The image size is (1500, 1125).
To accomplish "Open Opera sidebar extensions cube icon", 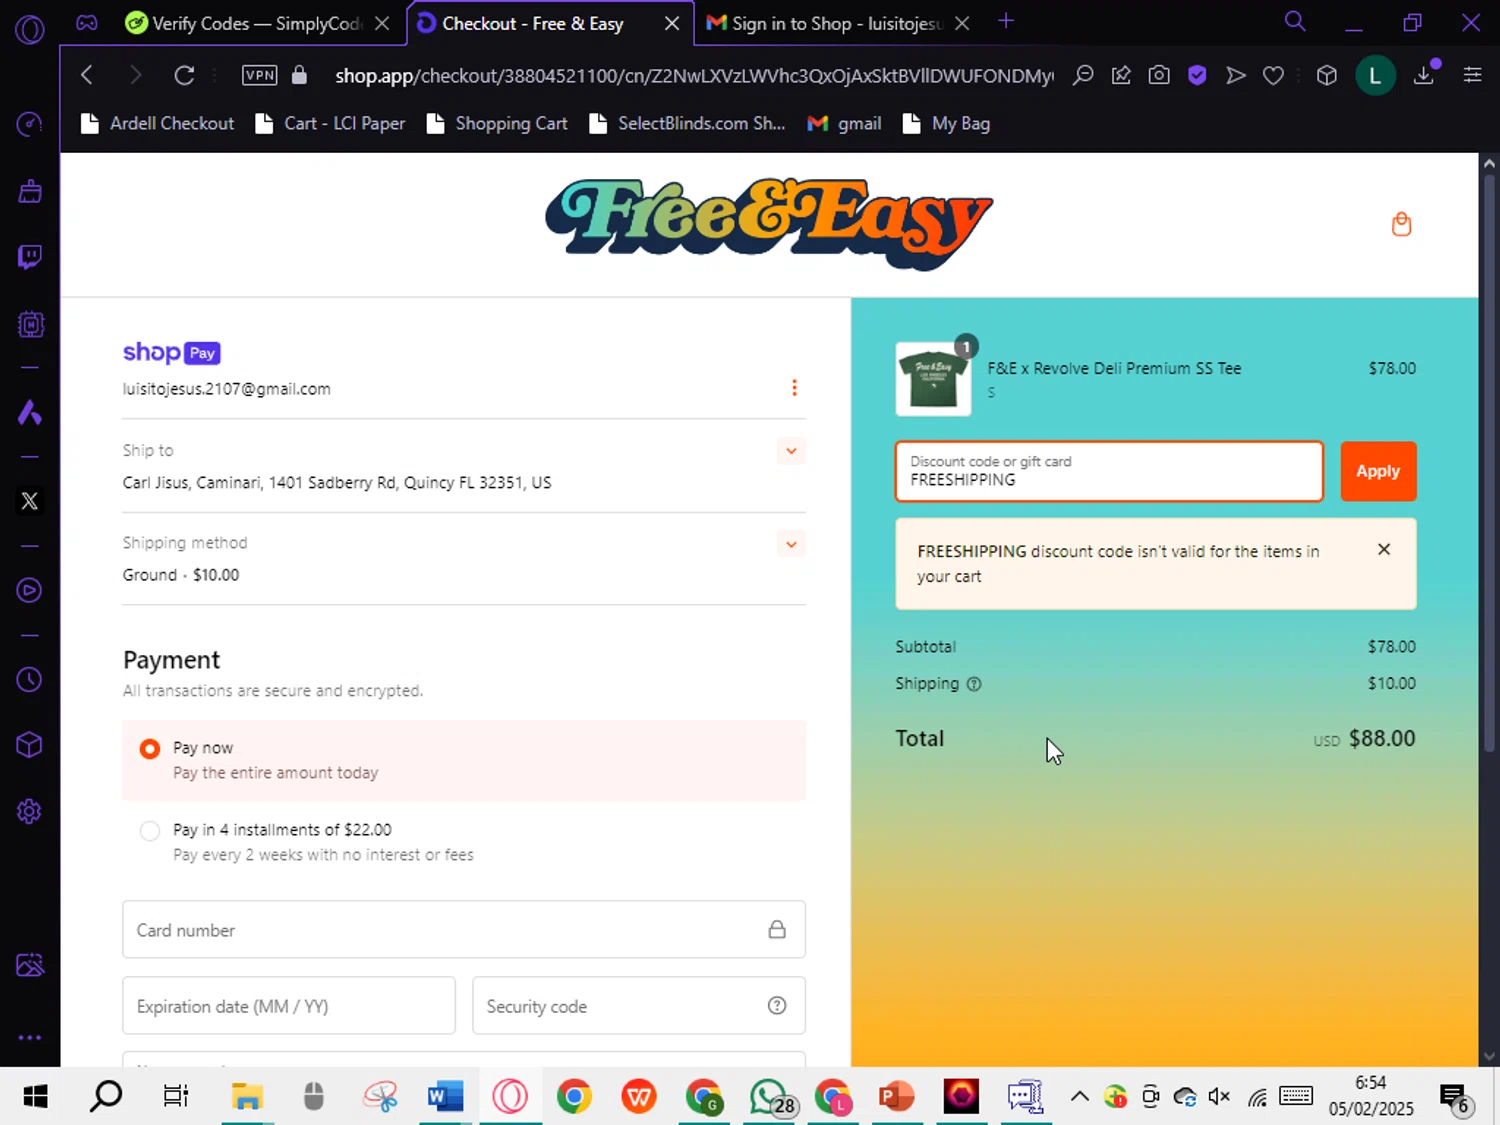I will 30,745.
